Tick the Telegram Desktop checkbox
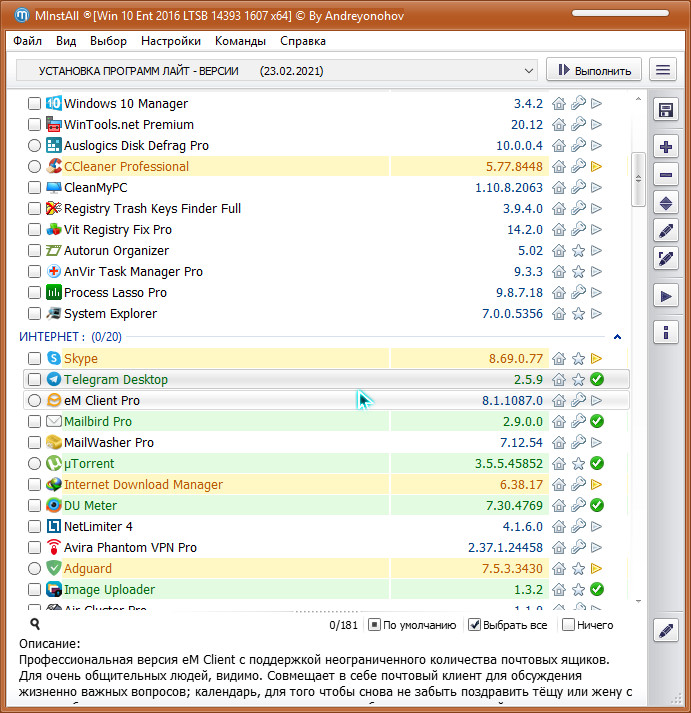 pos(34,379)
